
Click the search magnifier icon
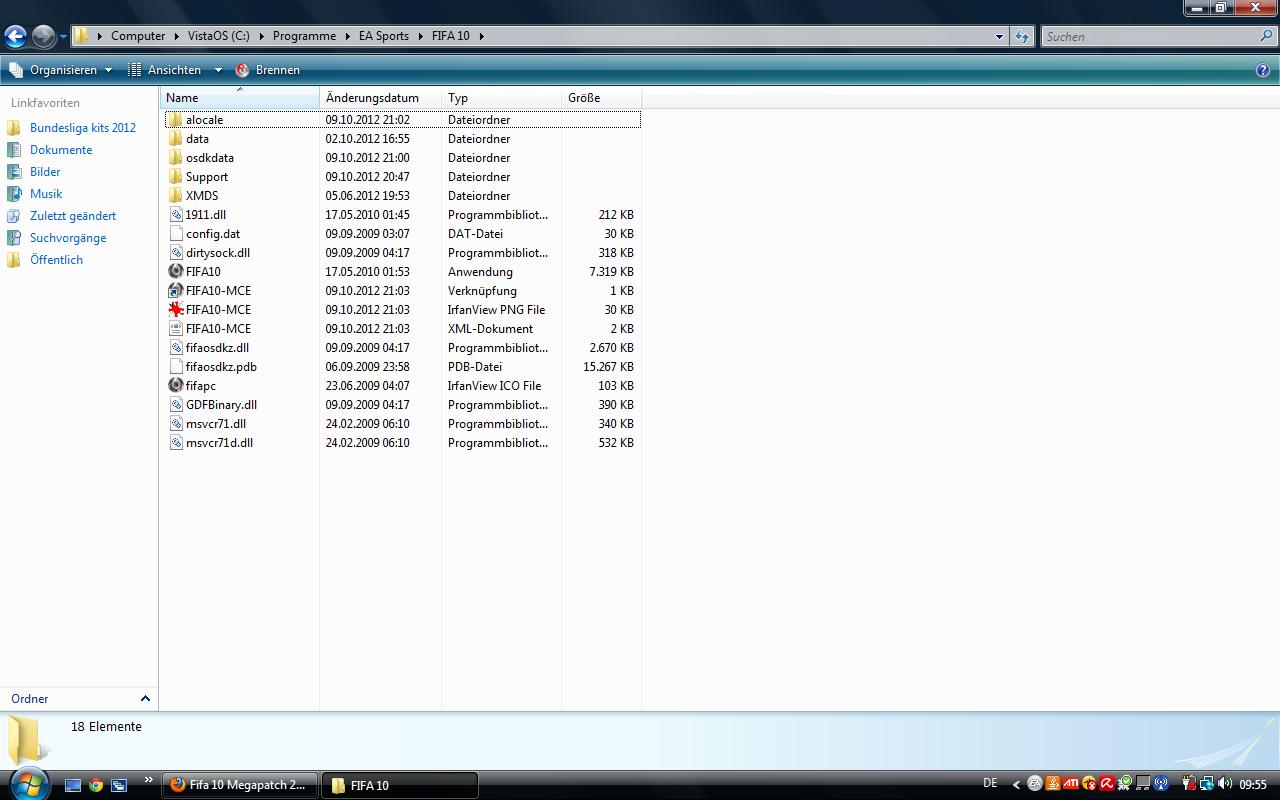(1267, 36)
